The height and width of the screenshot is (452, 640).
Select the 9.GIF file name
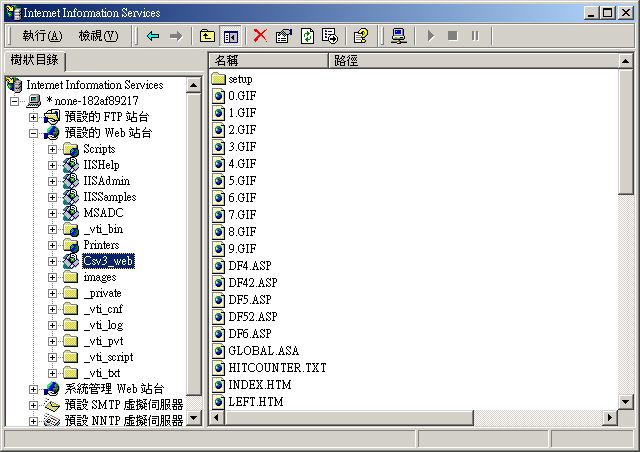(x=242, y=249)
